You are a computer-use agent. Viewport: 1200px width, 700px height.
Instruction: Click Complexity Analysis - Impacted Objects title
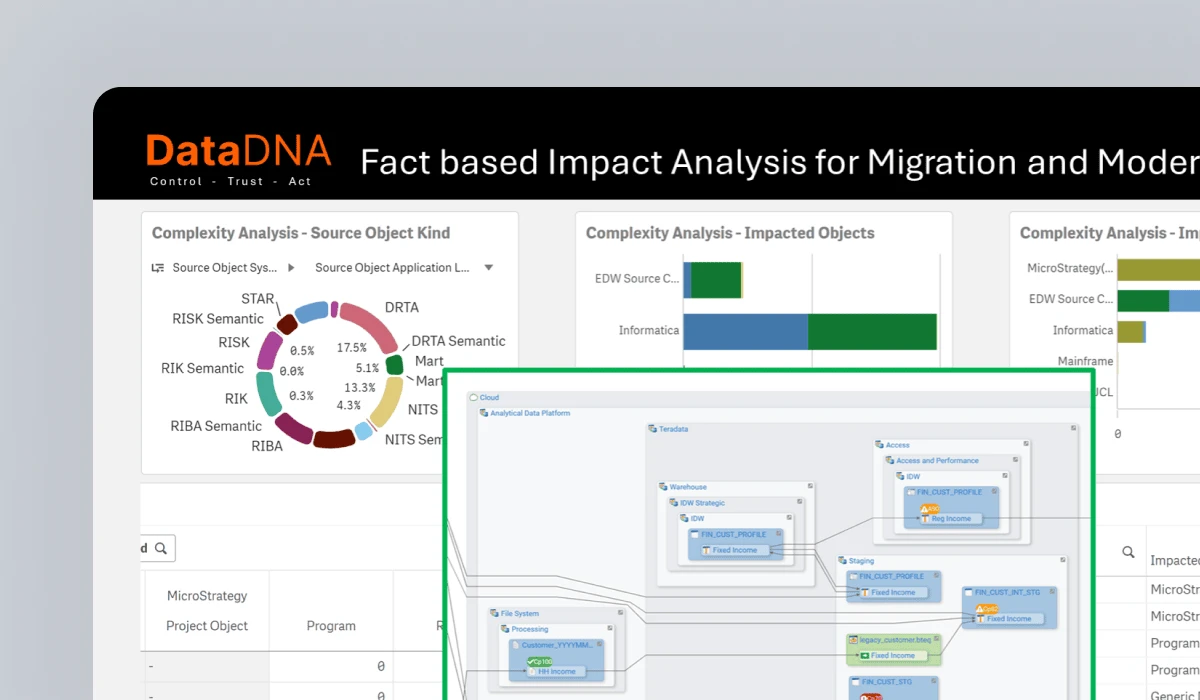(x=730, y=233)
